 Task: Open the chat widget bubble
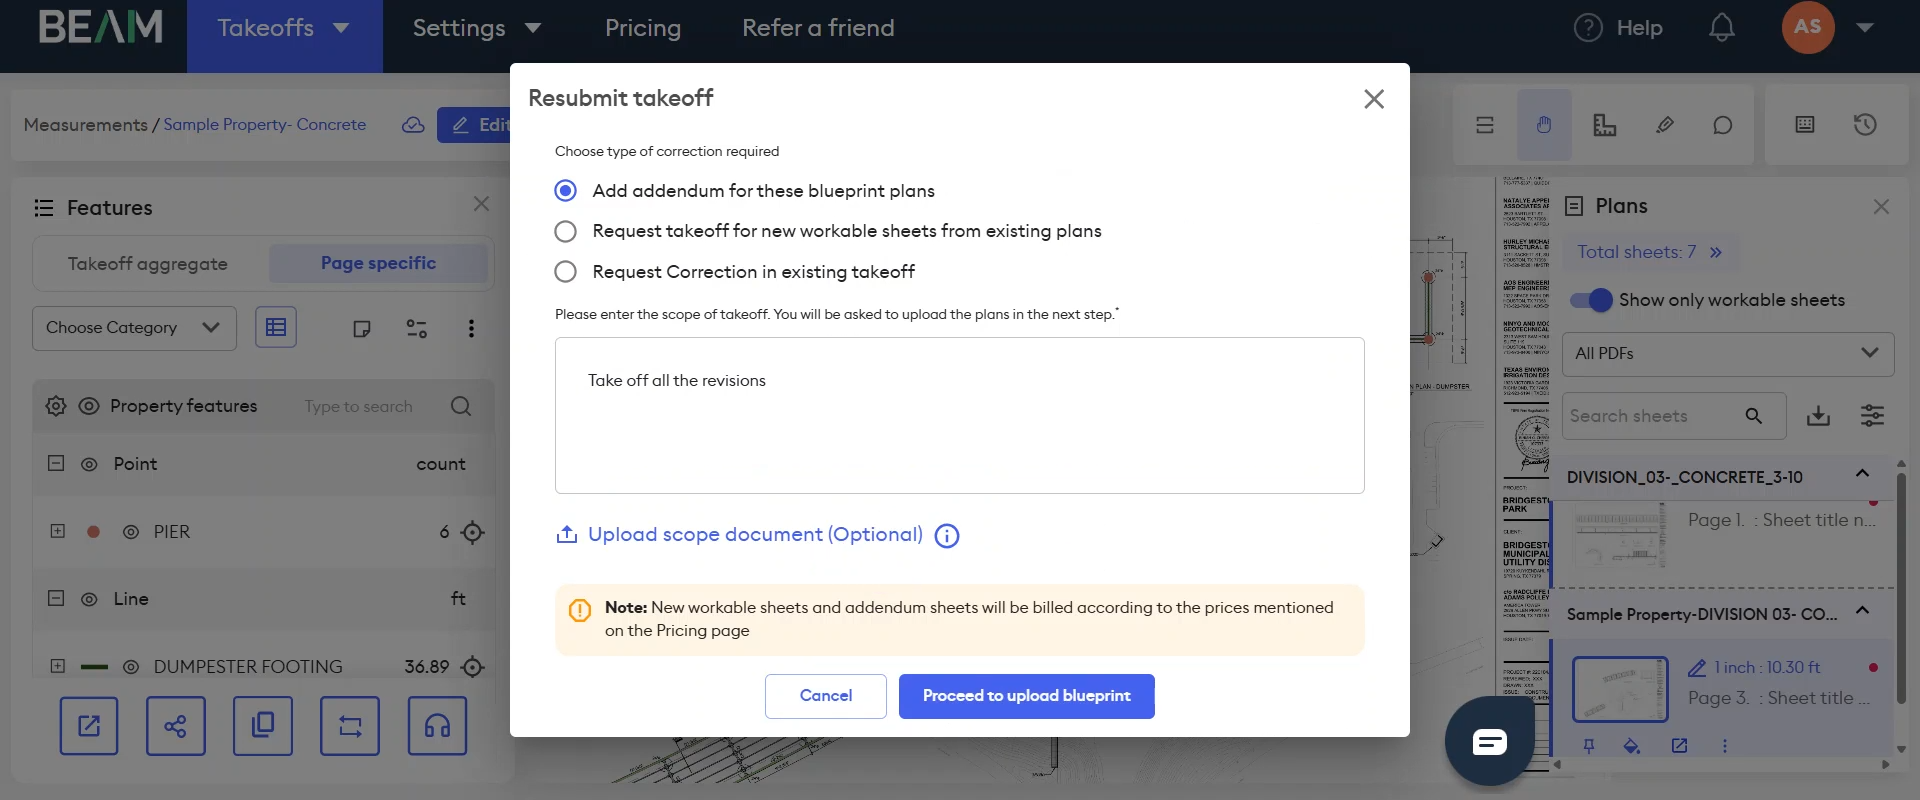(x=1489, y=741)
